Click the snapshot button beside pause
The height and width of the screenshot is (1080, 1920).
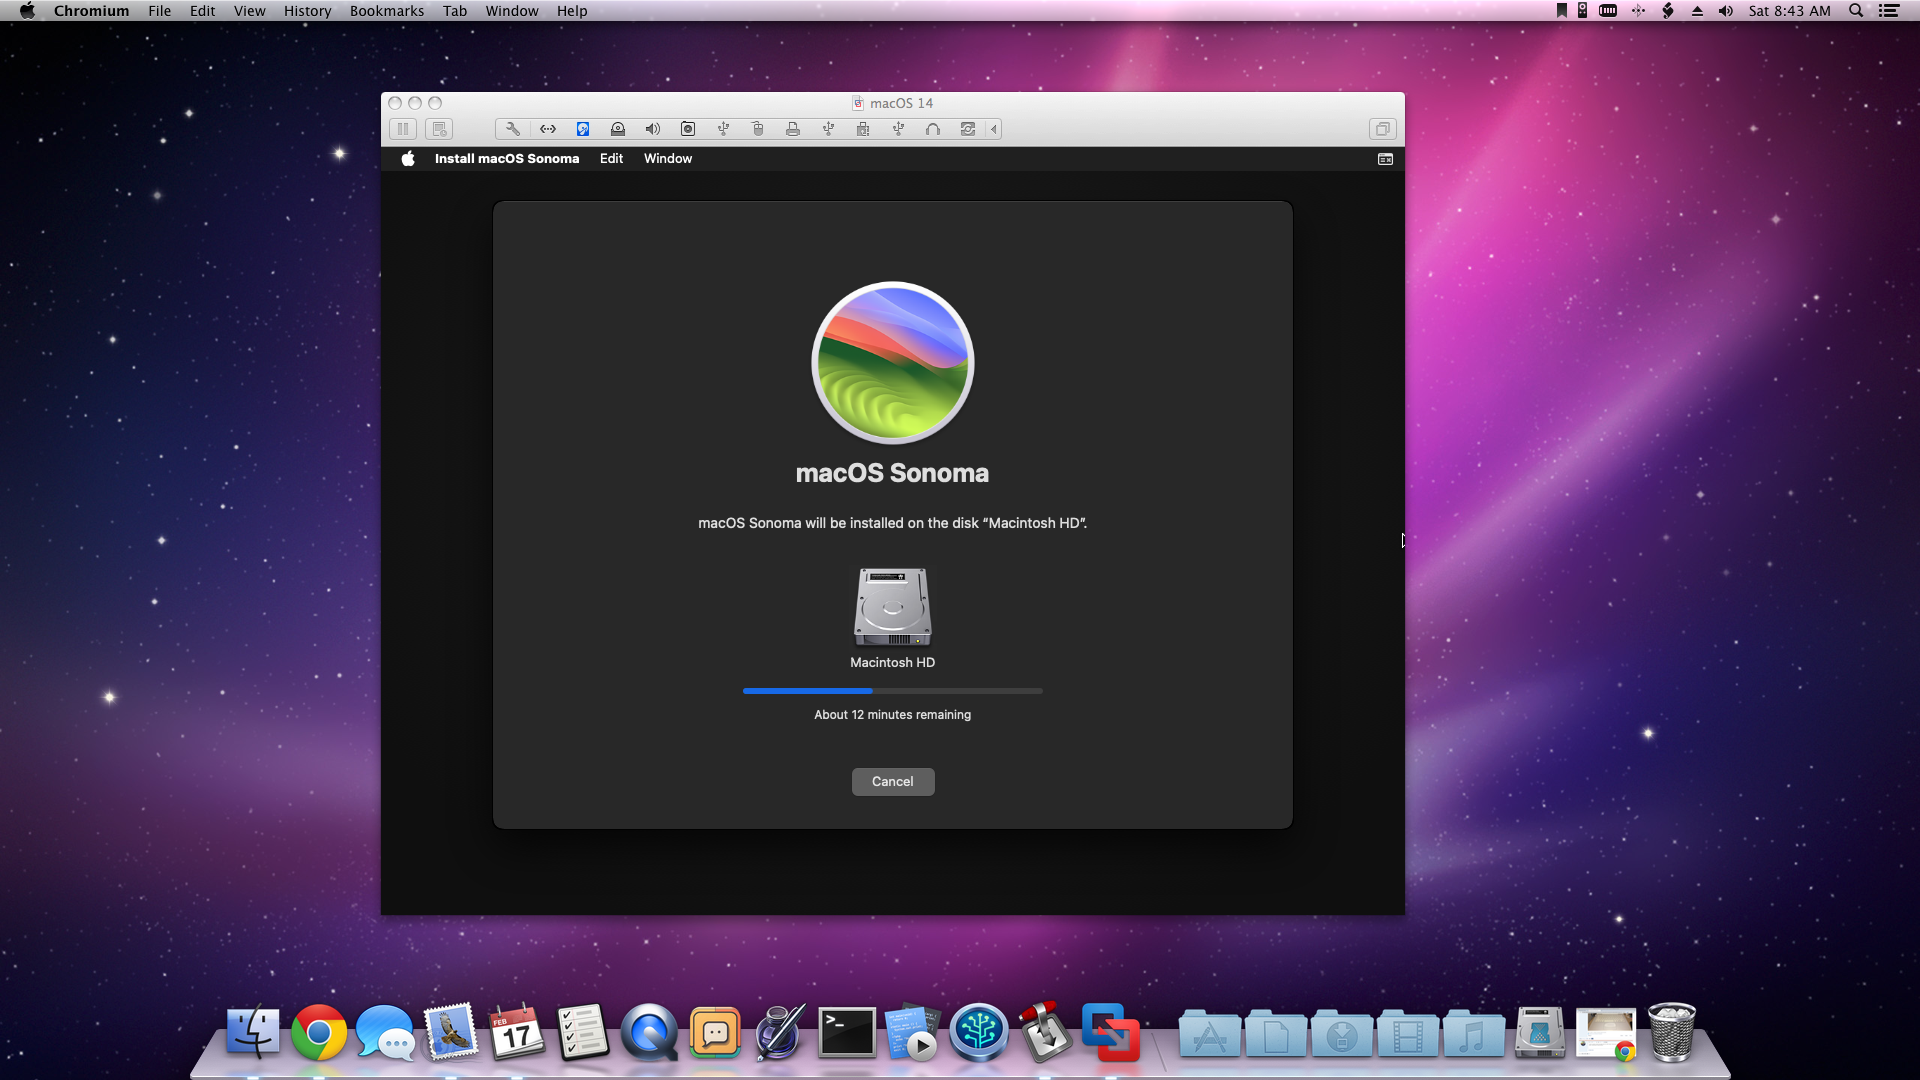pos(439,129)
